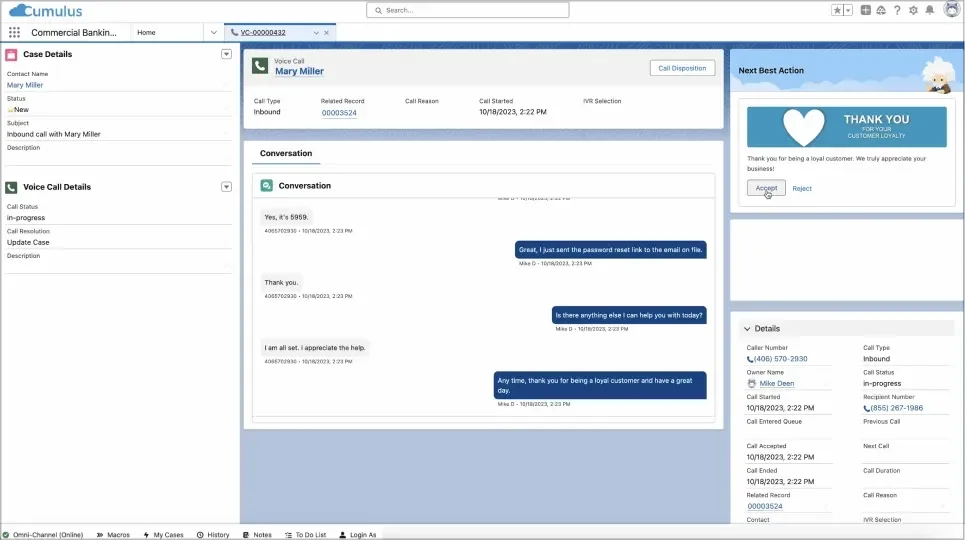Collapse the Details section chevron
965x540 pixels.
click(x=746, y=328)
